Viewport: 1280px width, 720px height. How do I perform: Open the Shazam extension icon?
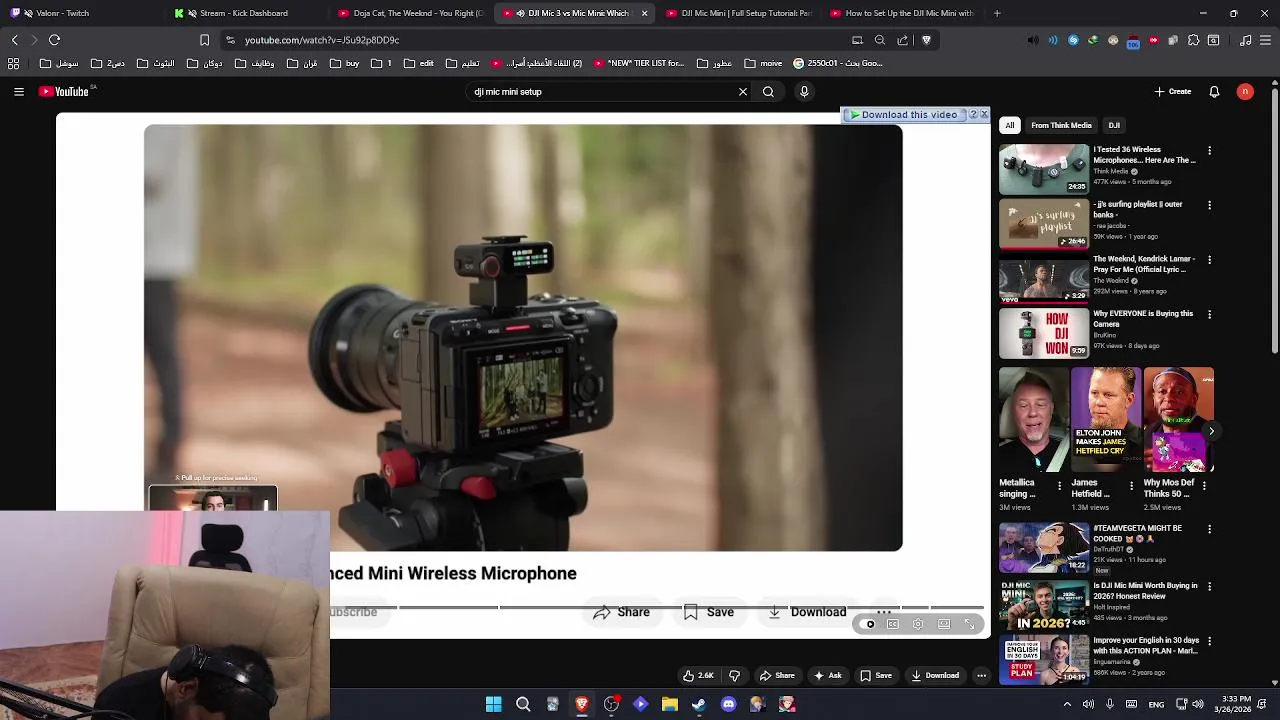coord(1073,40)
